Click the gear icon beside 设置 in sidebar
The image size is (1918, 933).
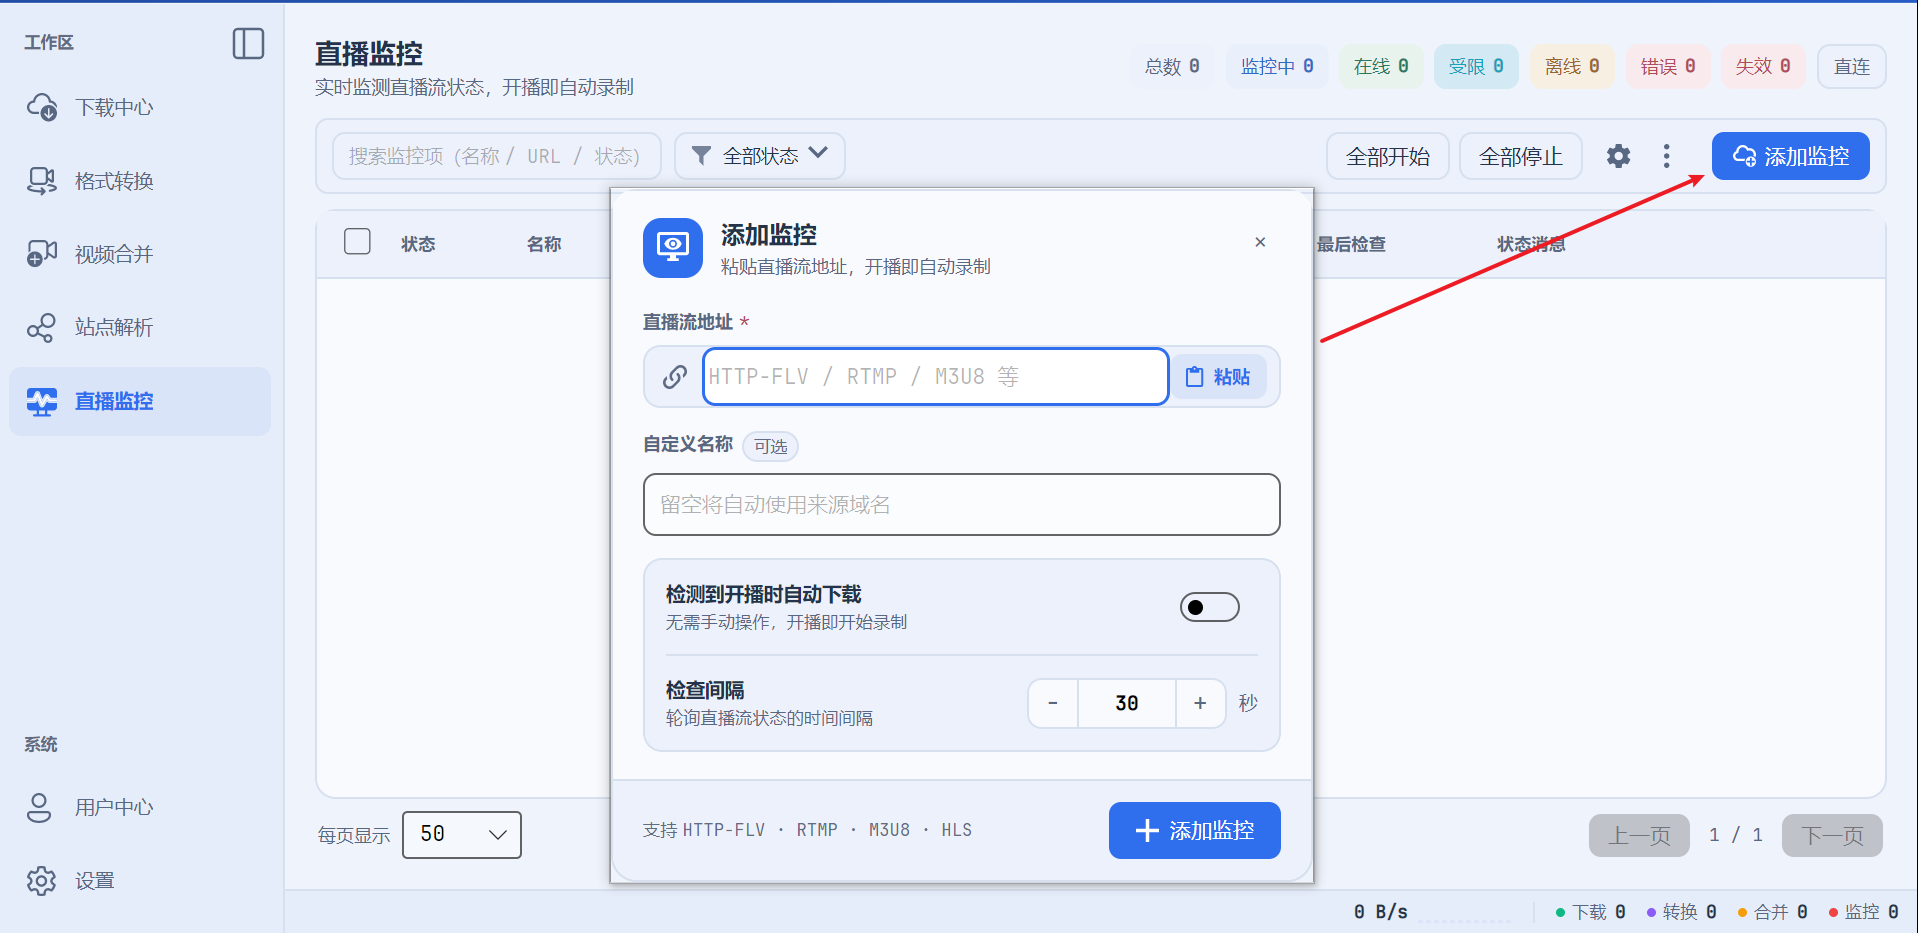pyautogui.click(x=41, y=881)
